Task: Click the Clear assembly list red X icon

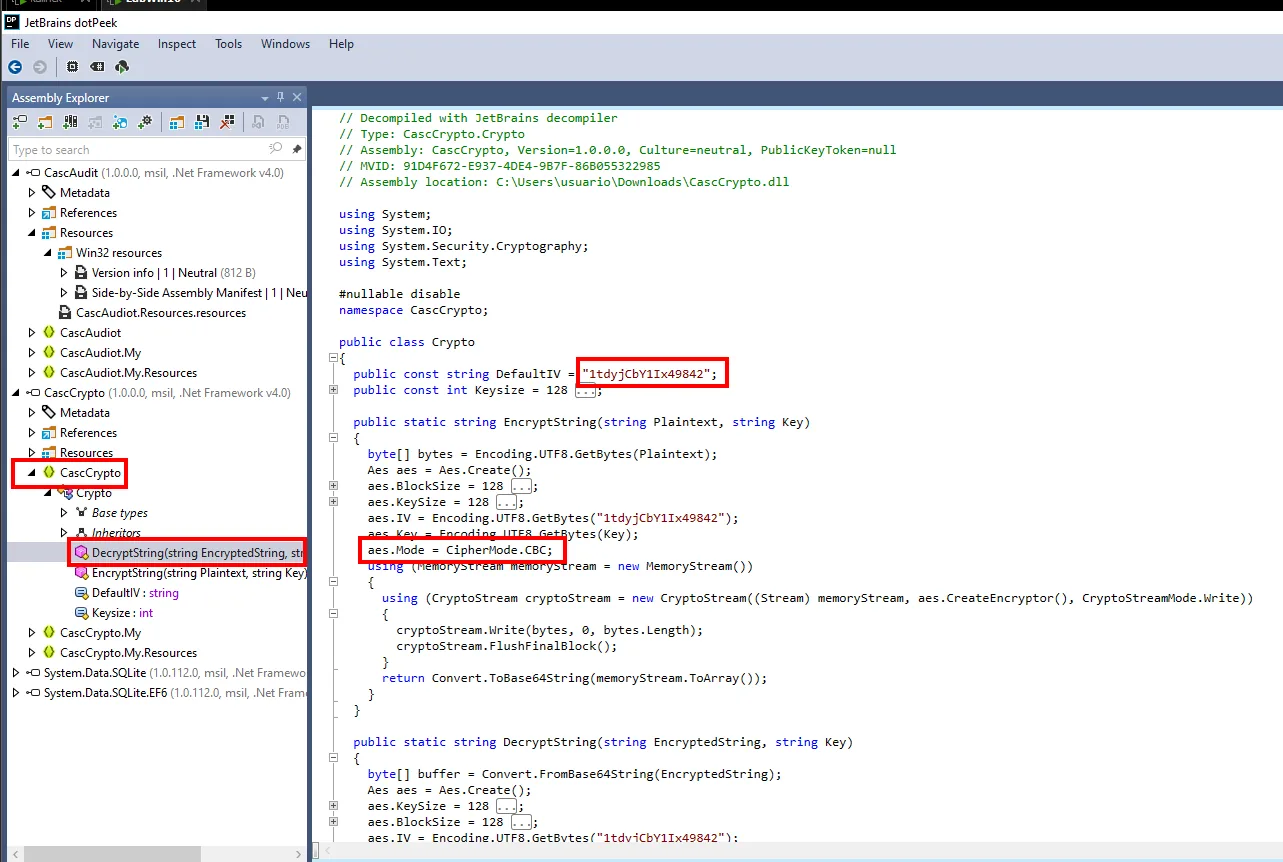Action: click(227, 122)
